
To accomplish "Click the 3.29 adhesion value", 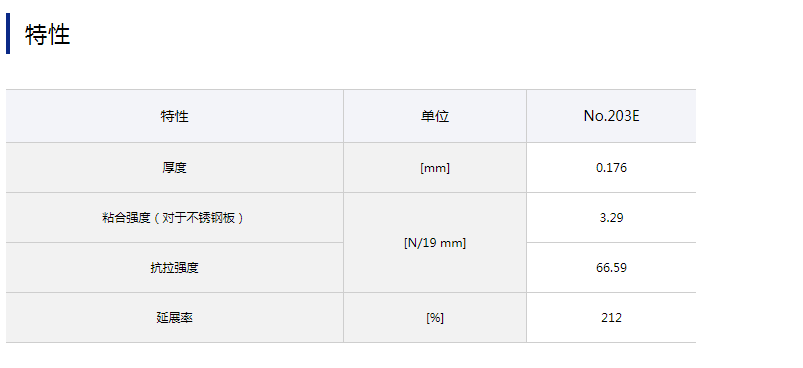I will 611,218.
